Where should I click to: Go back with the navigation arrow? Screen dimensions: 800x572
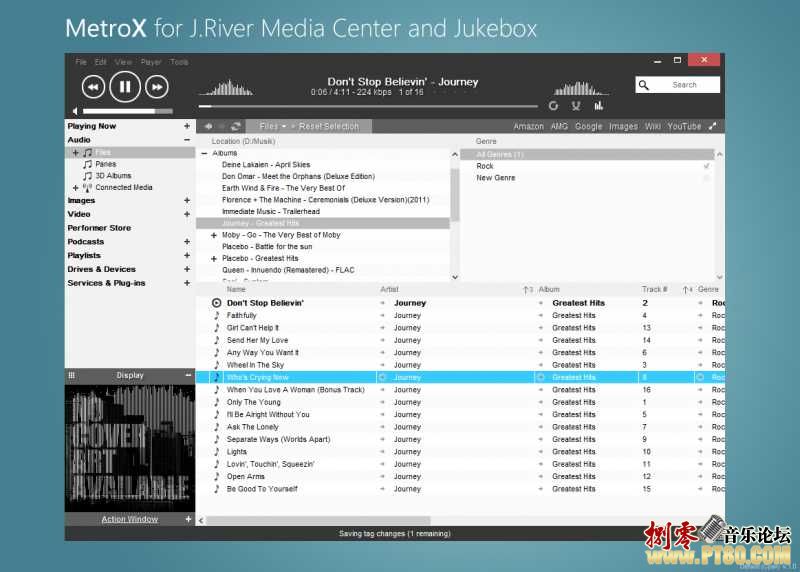click(208, 126)
